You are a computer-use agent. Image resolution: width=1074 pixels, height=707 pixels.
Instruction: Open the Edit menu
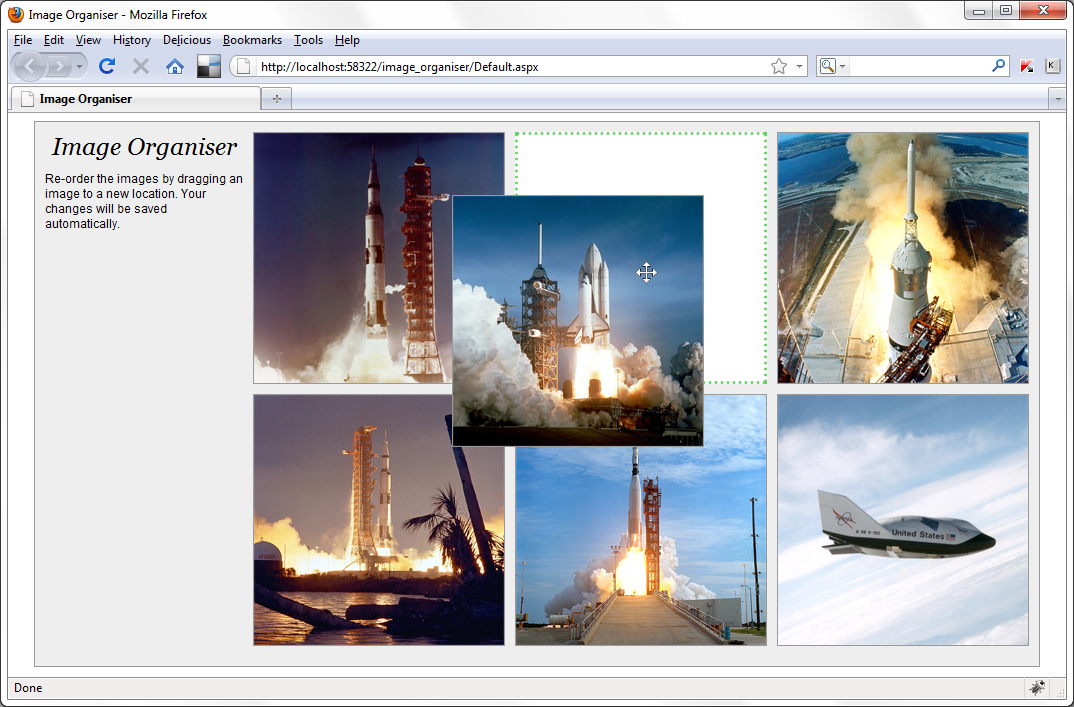[53, 40]
